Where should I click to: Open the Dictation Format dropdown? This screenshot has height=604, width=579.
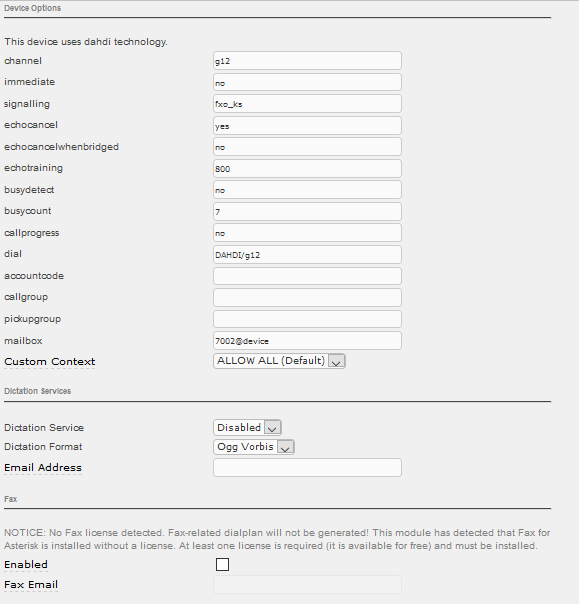click(253, 447)
